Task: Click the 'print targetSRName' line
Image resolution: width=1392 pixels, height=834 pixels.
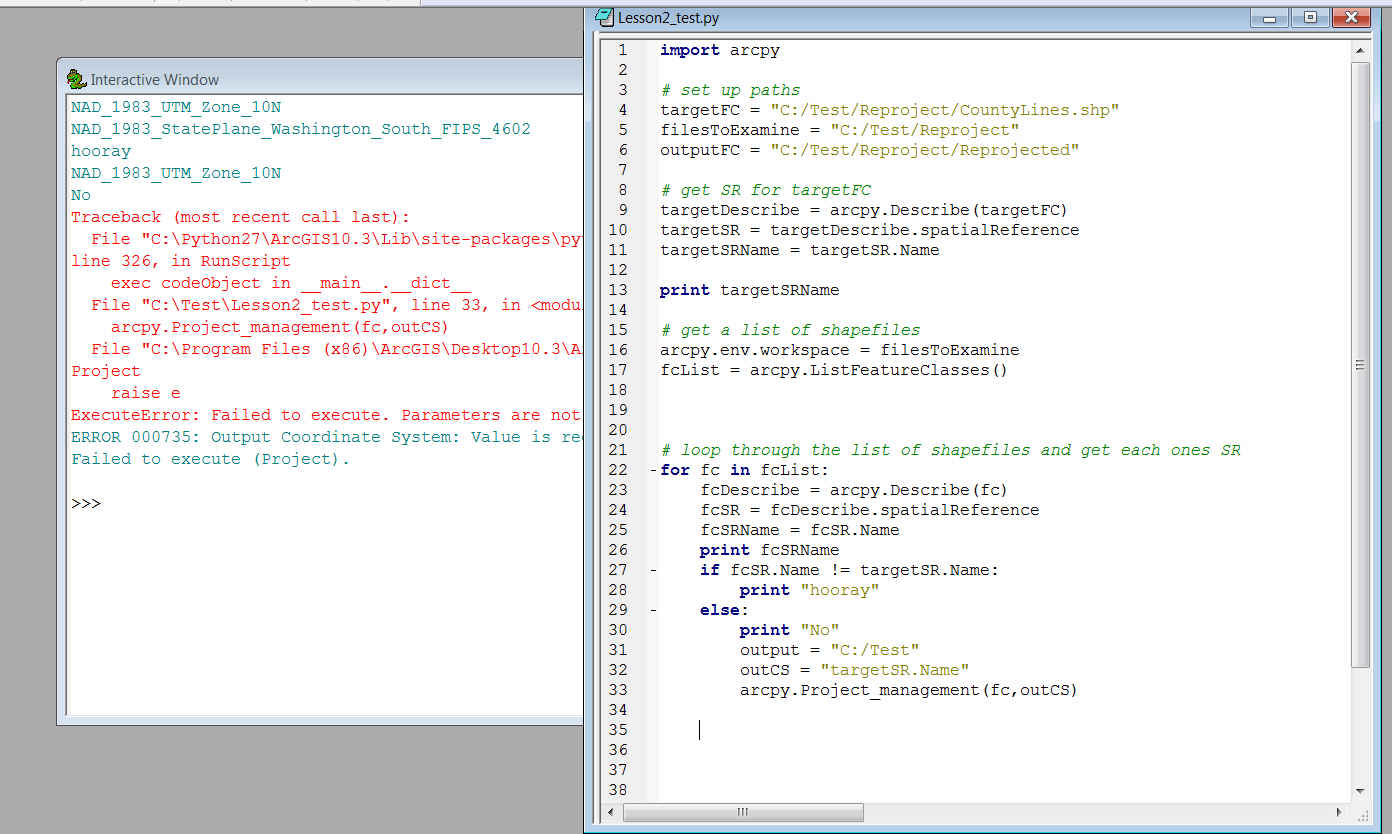Action: [x=750, y=290]
